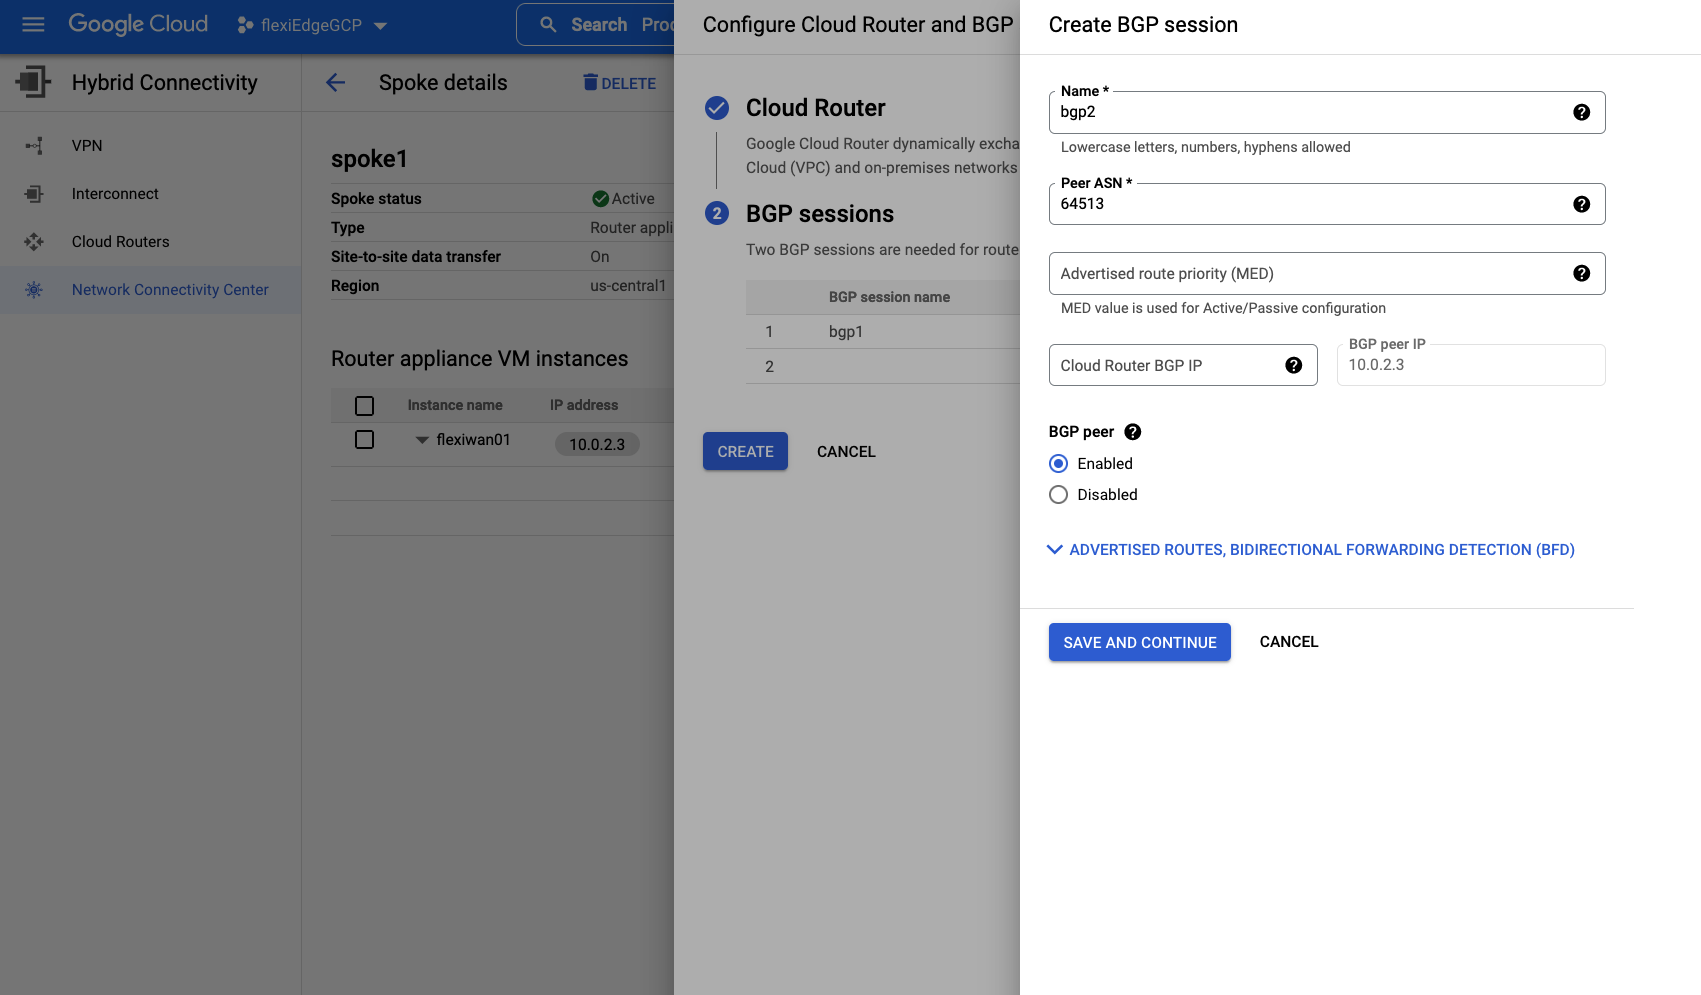Click the Hybrid Connectivity product icon
The width and height of the screenshot is (1701, 995).
point(33,82)
